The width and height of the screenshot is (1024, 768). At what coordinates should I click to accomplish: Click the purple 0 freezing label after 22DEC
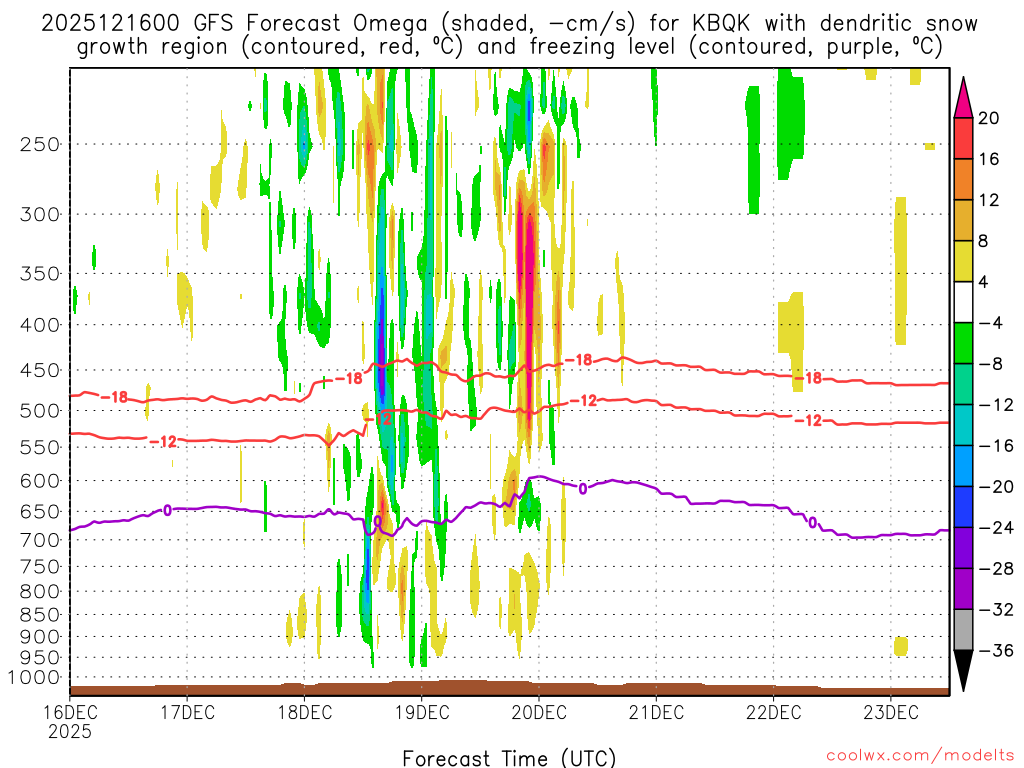tap(812, 522)
